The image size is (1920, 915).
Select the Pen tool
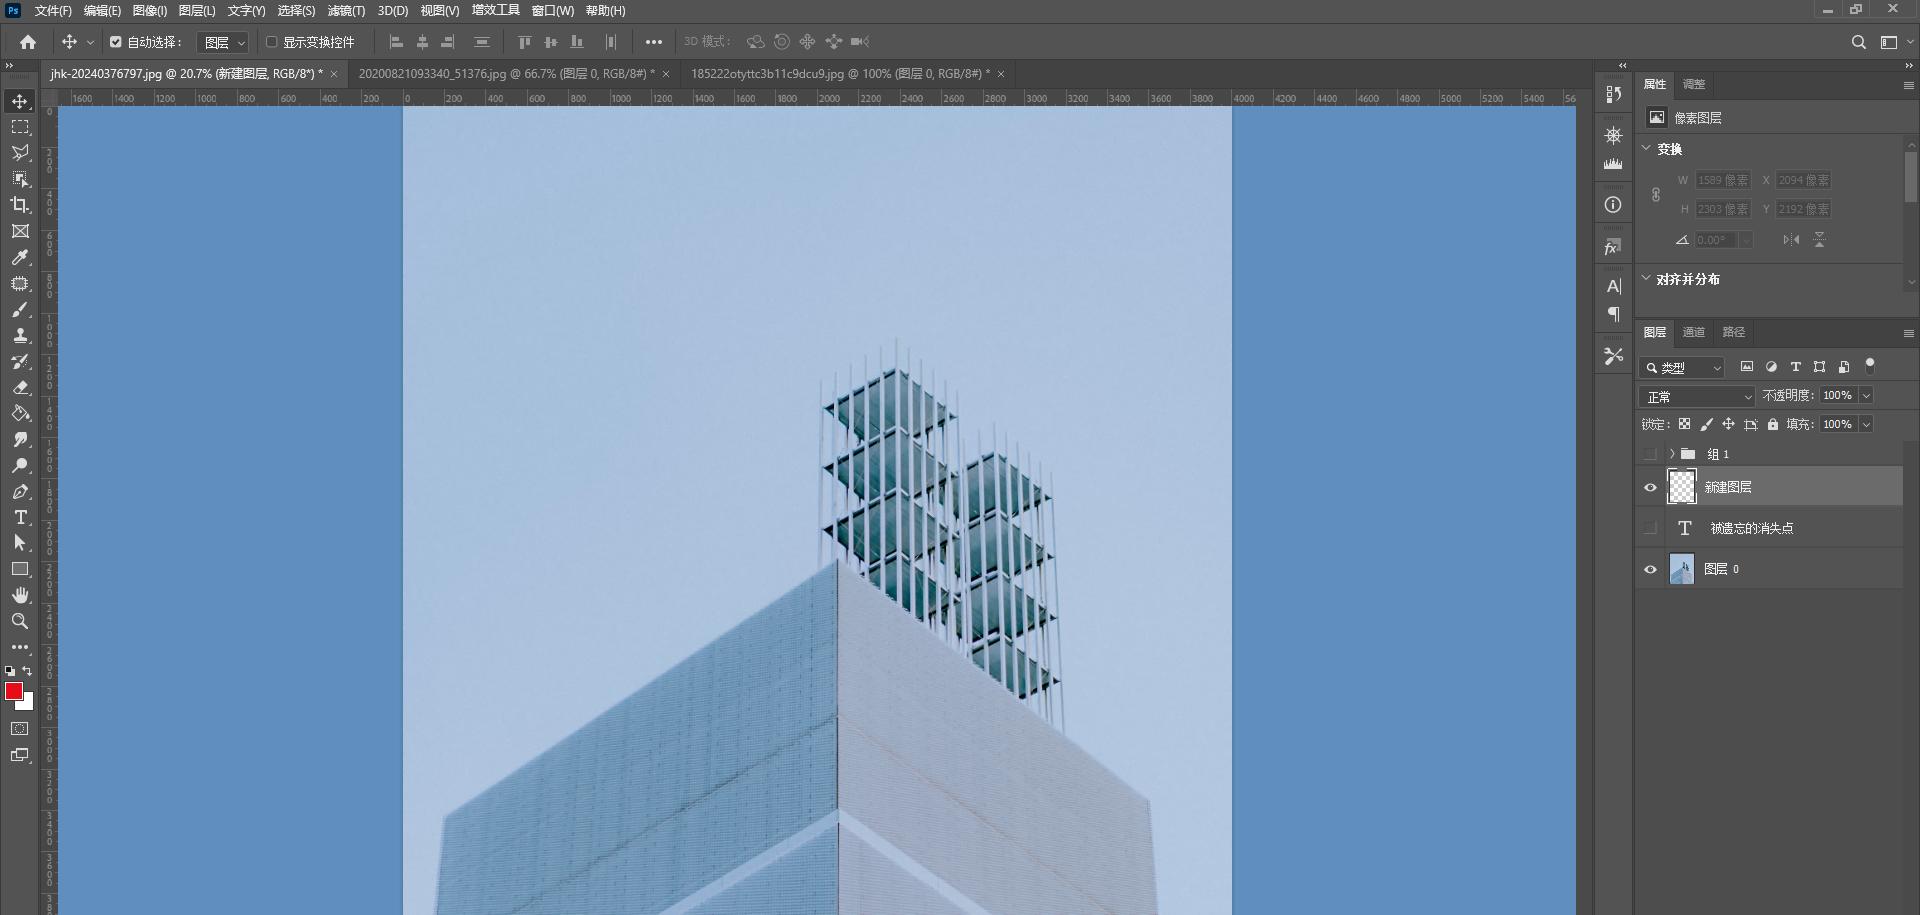(x=20, y=491)
